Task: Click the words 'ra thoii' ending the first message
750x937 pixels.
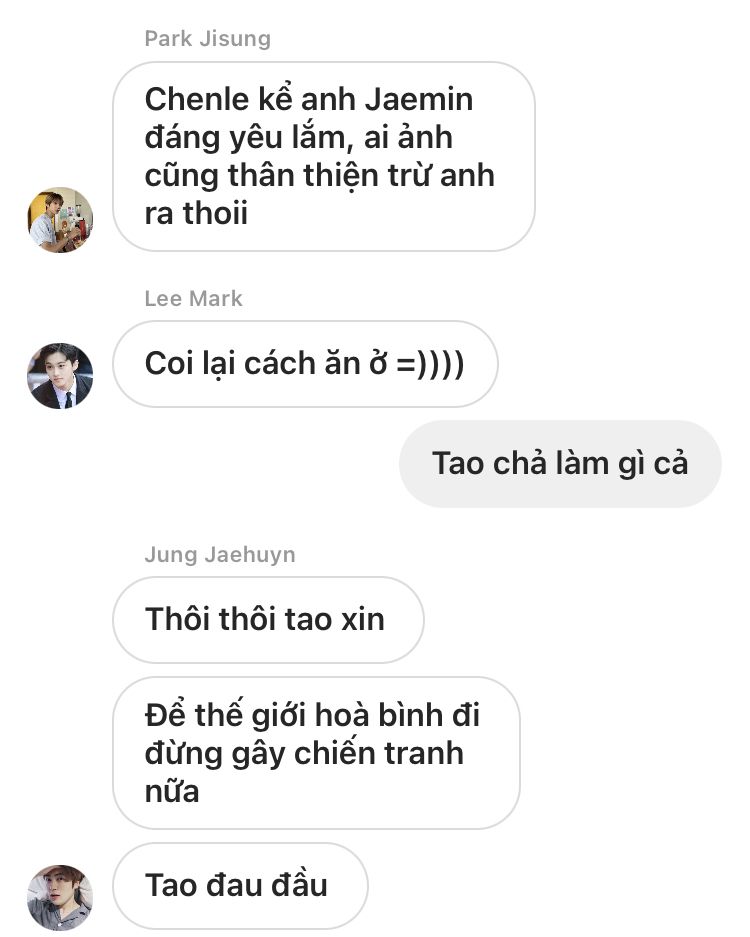Action: [x=196, y=213]
